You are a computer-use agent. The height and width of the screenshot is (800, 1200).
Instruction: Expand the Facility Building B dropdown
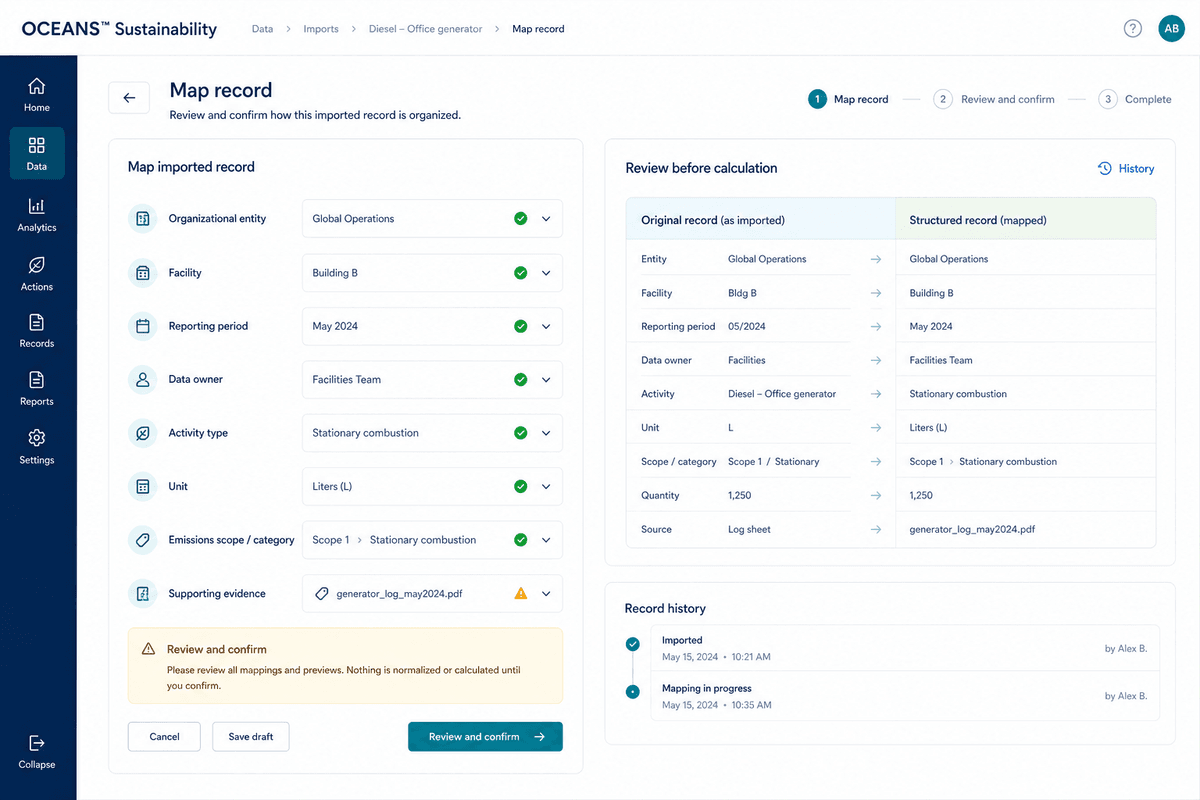(x=546, y=272)
